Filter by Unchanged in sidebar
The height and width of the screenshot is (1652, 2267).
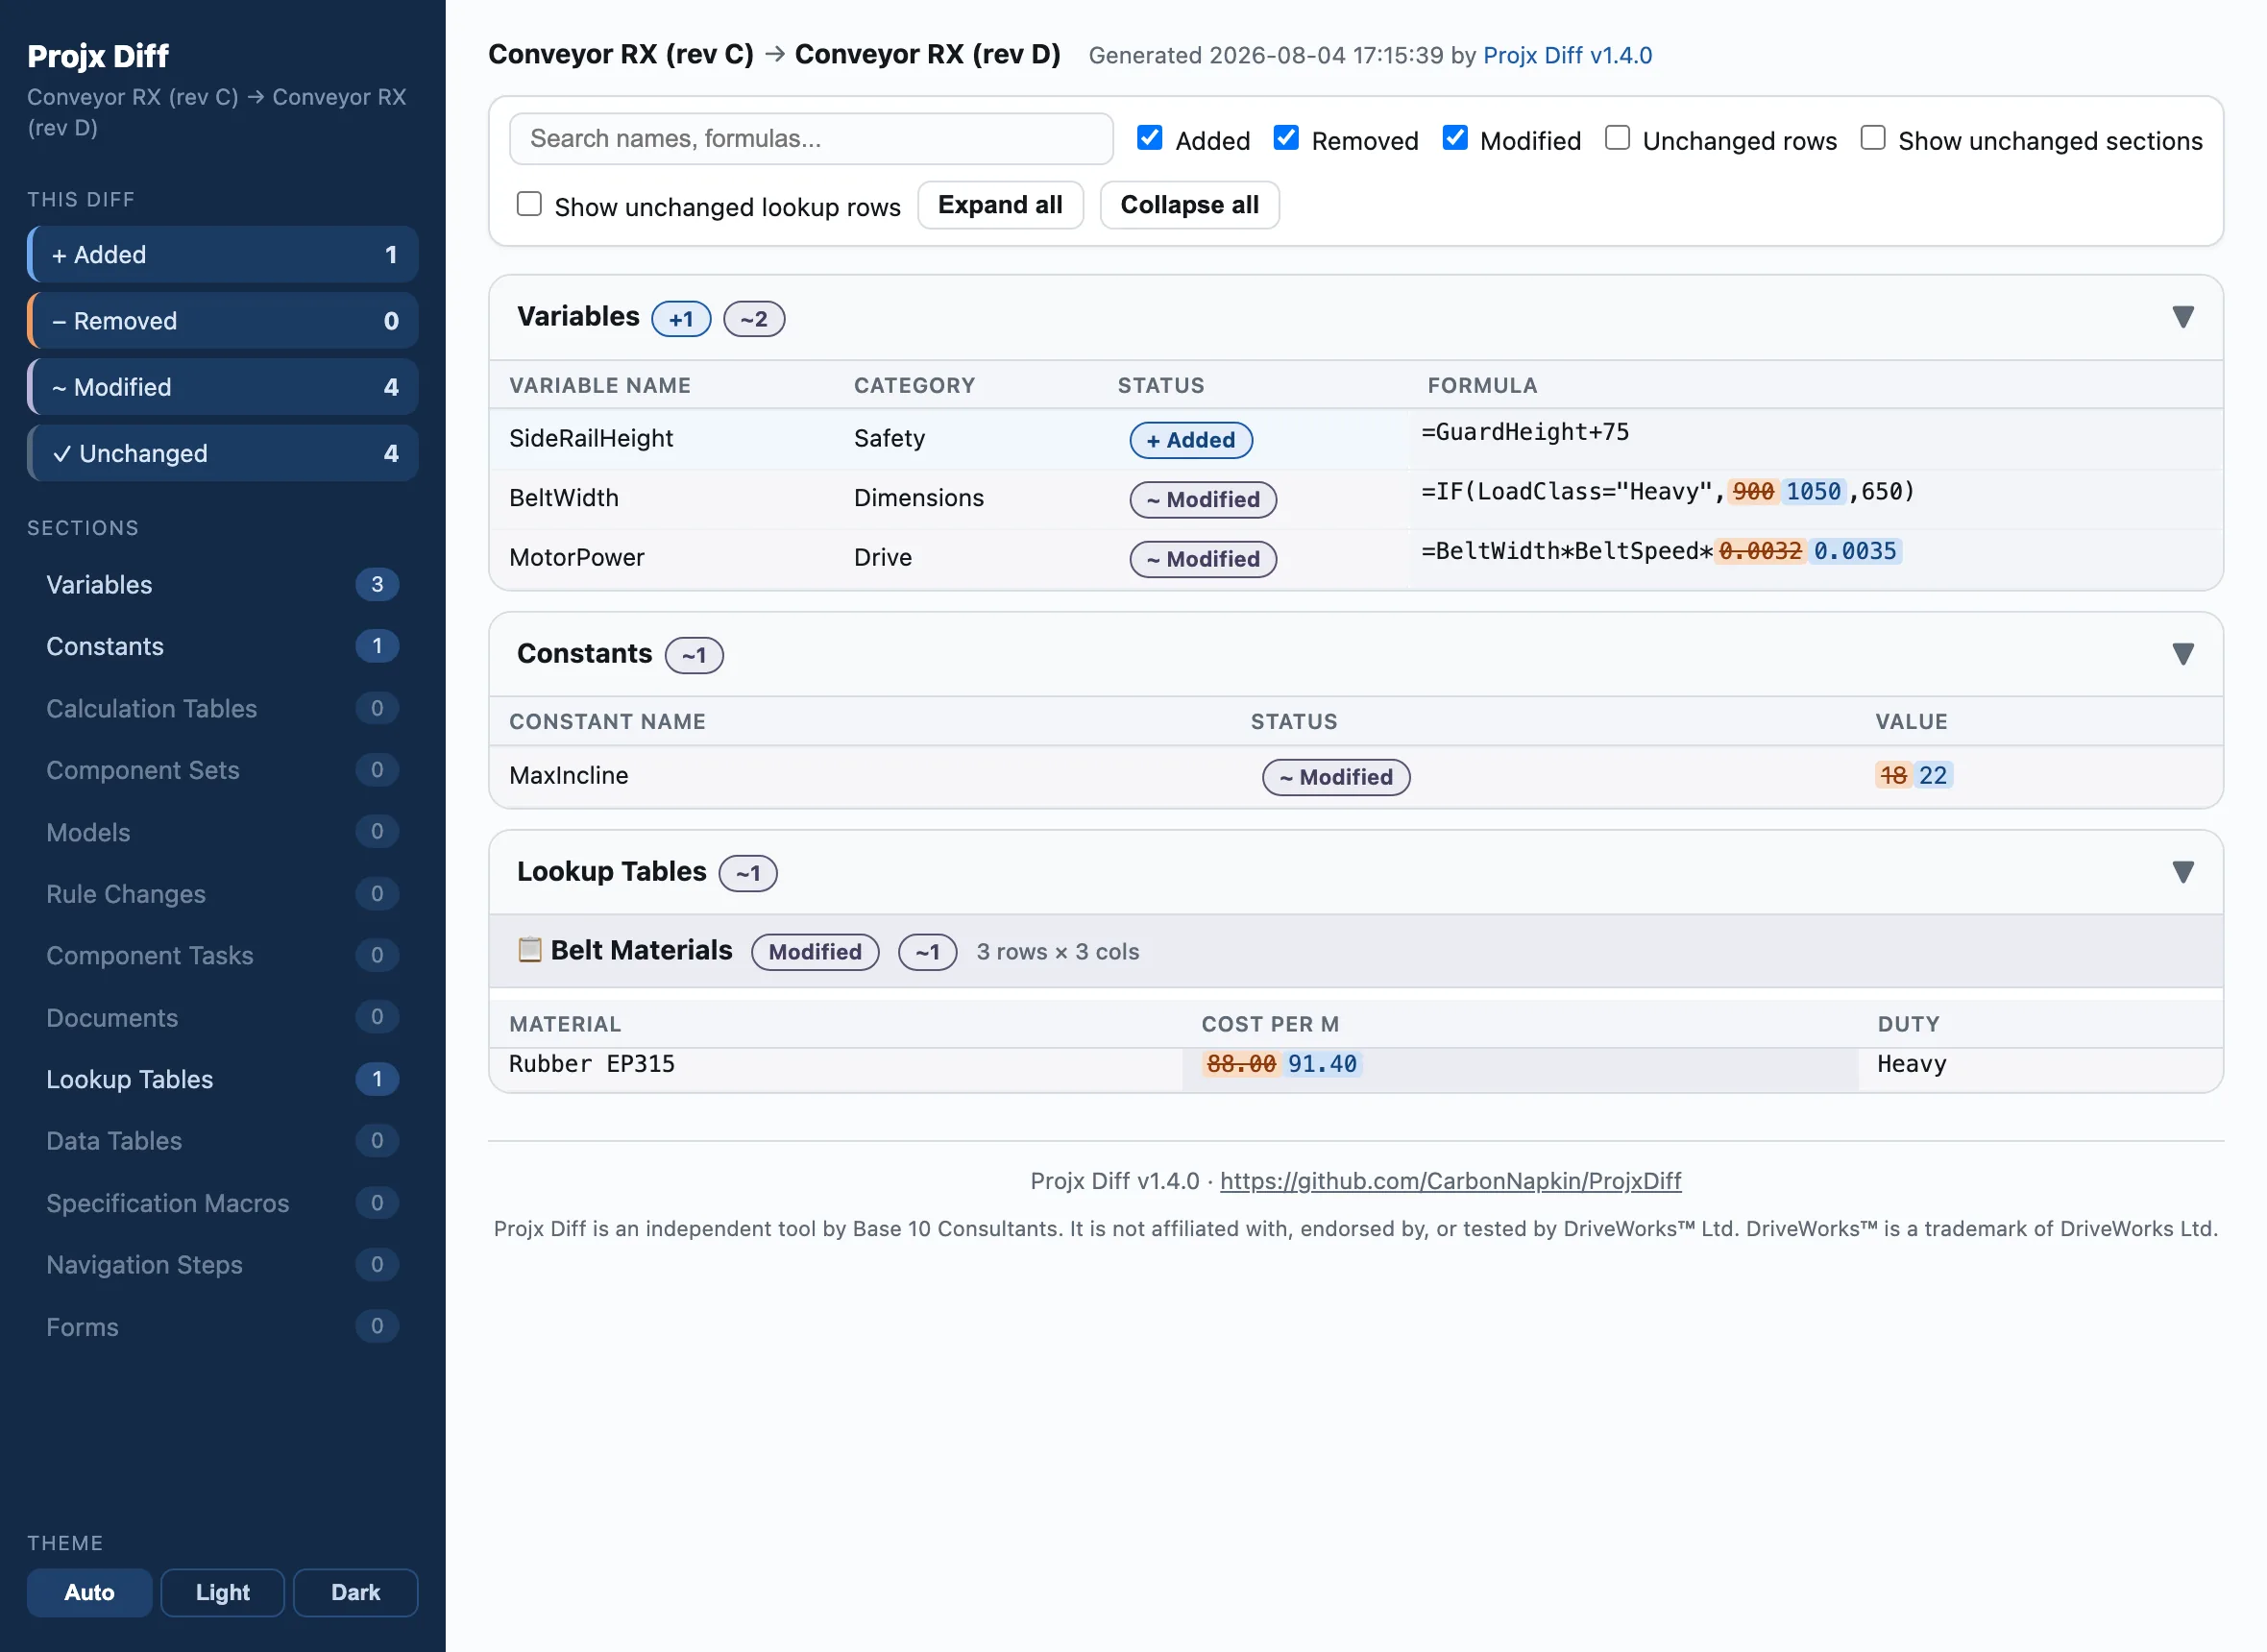pyautogui.click(x=222, y=453)
